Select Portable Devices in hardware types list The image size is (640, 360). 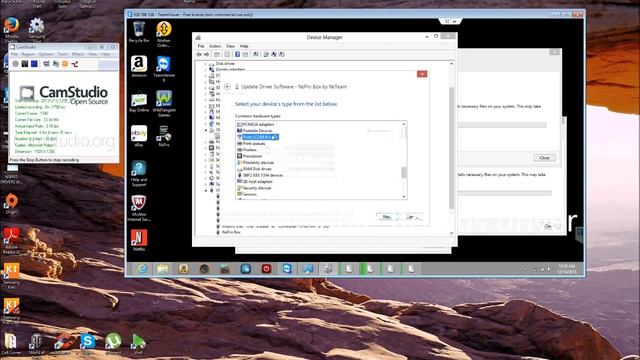coord(255,131)
